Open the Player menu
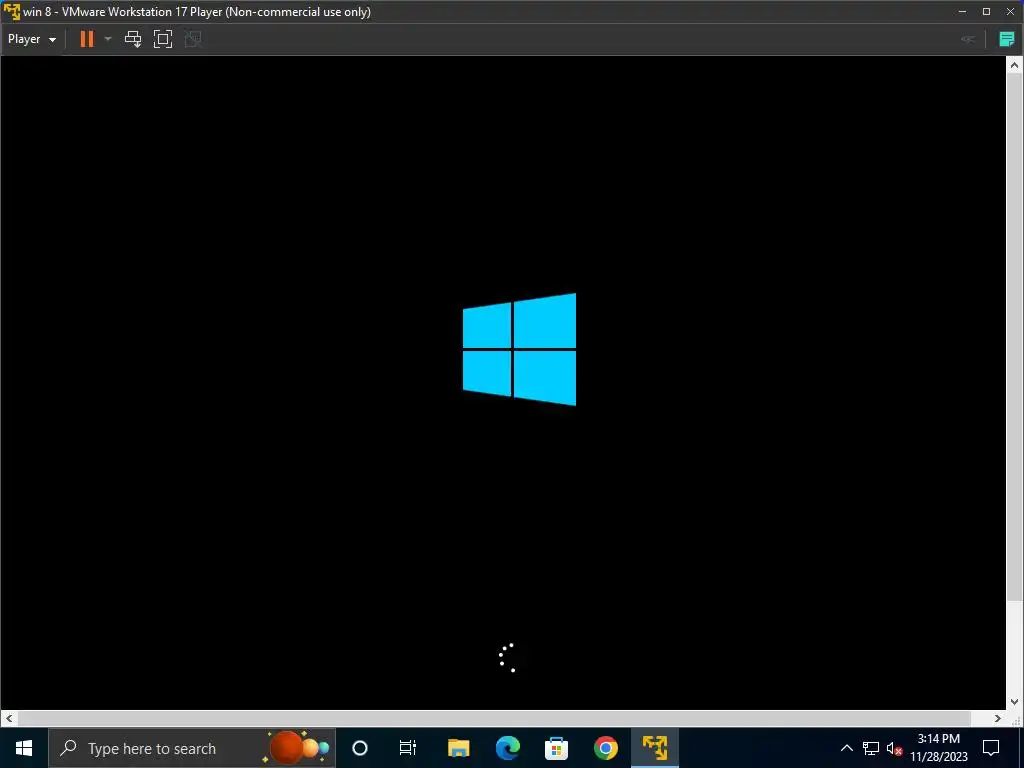 pyautogui.click(x=31, y=39)
